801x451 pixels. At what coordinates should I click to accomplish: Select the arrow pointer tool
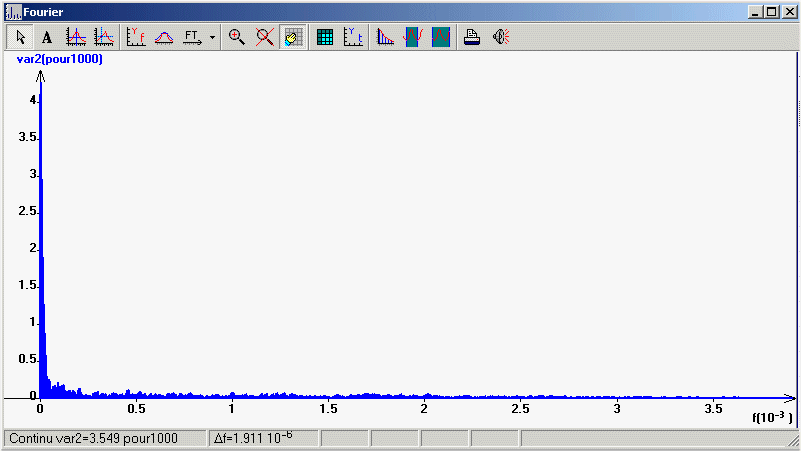[21, 37]
